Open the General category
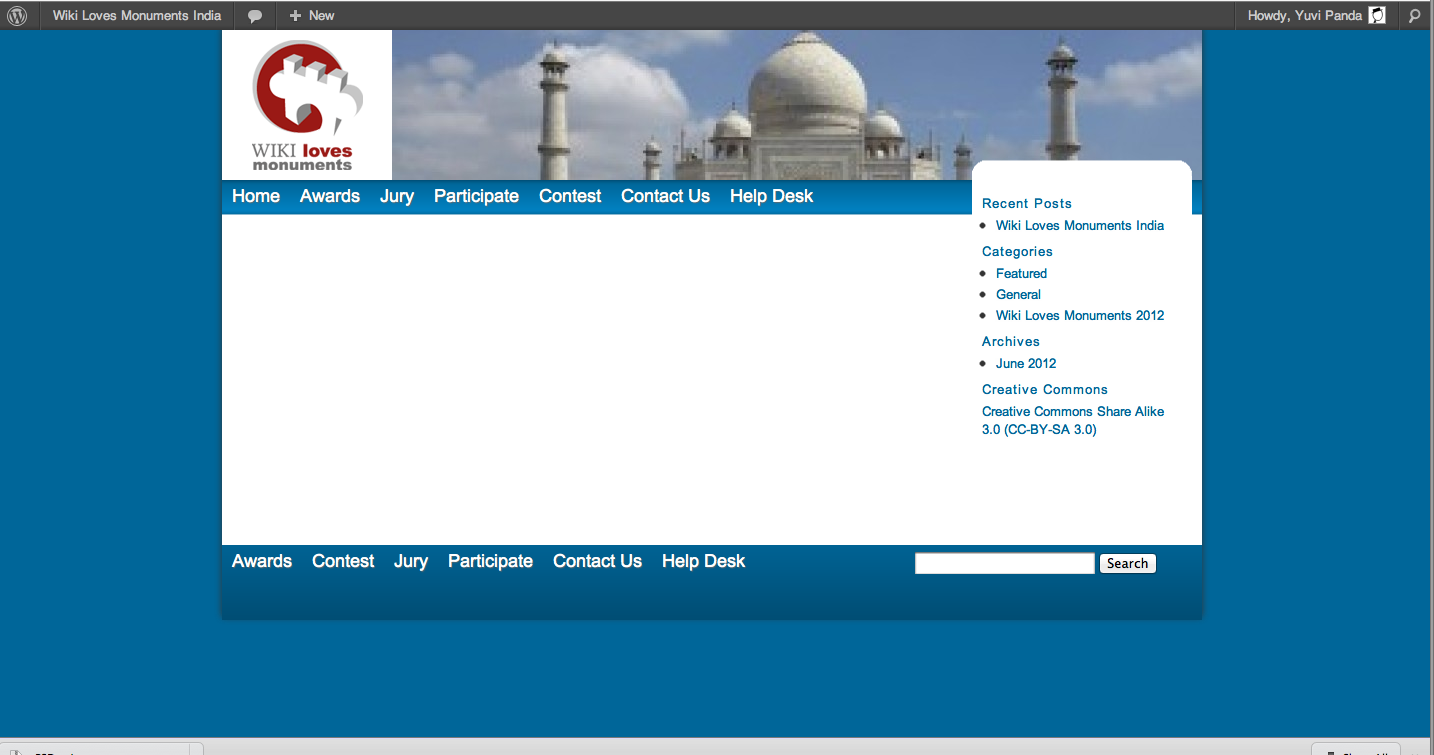This screenshot has height=755, width=1434. [1018, 294]
